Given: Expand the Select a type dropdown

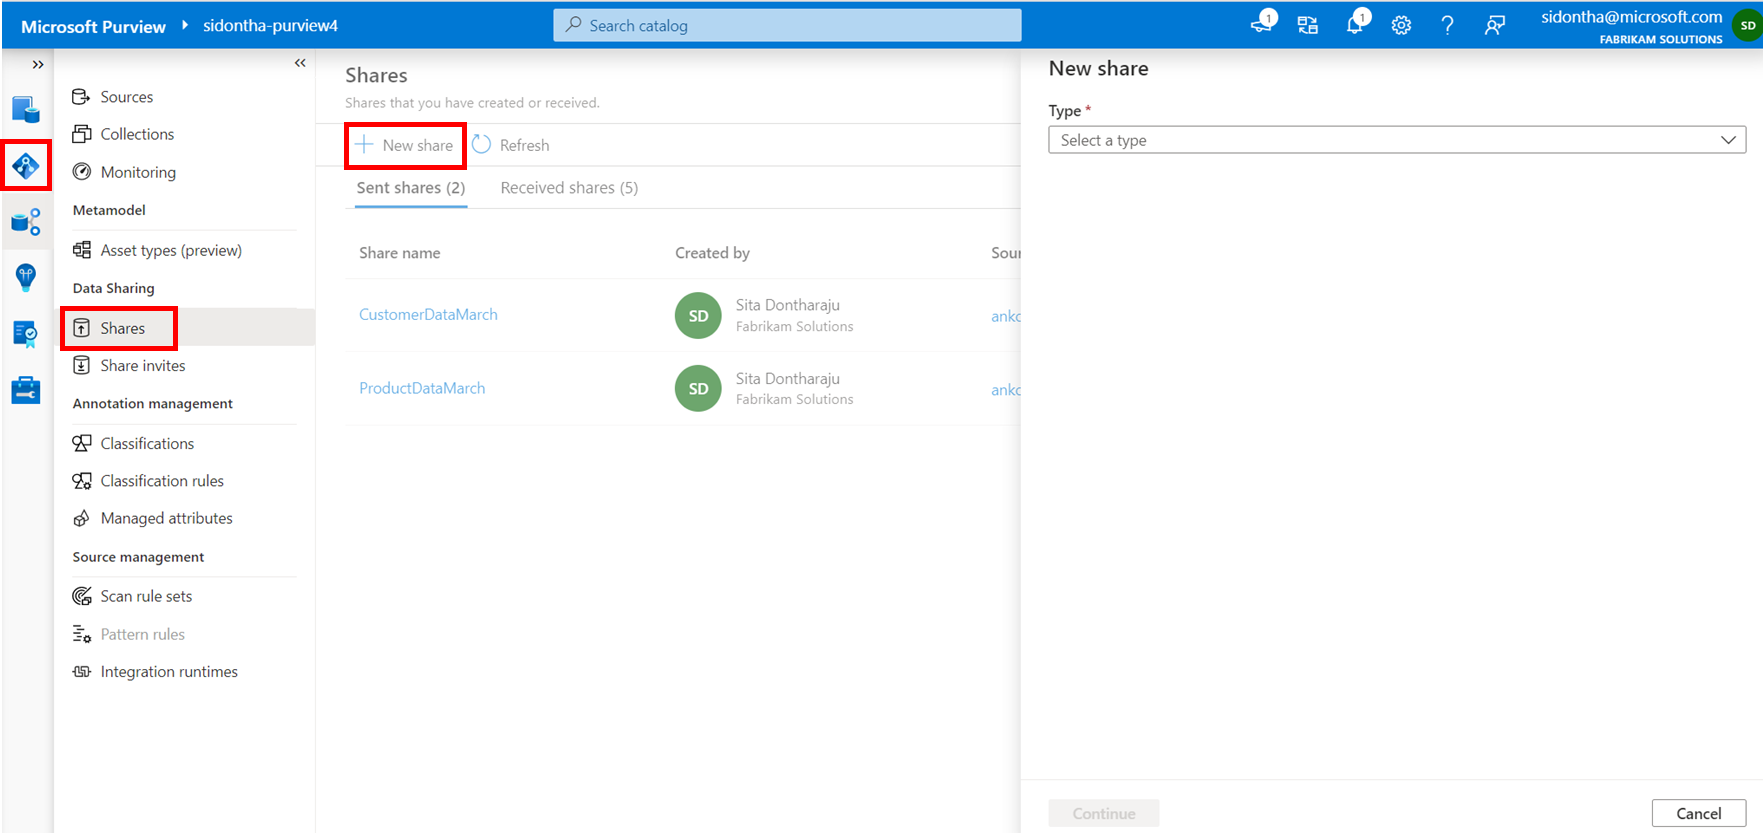Looking at the screenshot, I should [1396, 140].
